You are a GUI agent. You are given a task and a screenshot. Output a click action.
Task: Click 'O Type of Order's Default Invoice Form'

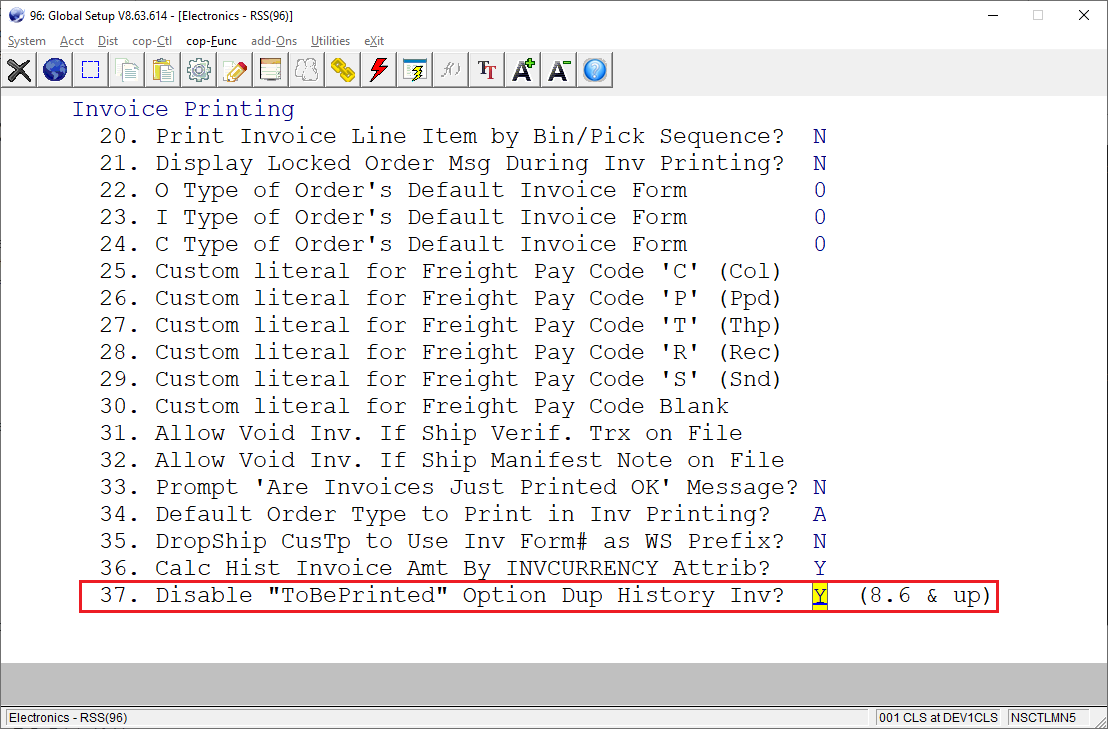pos(421,190)
